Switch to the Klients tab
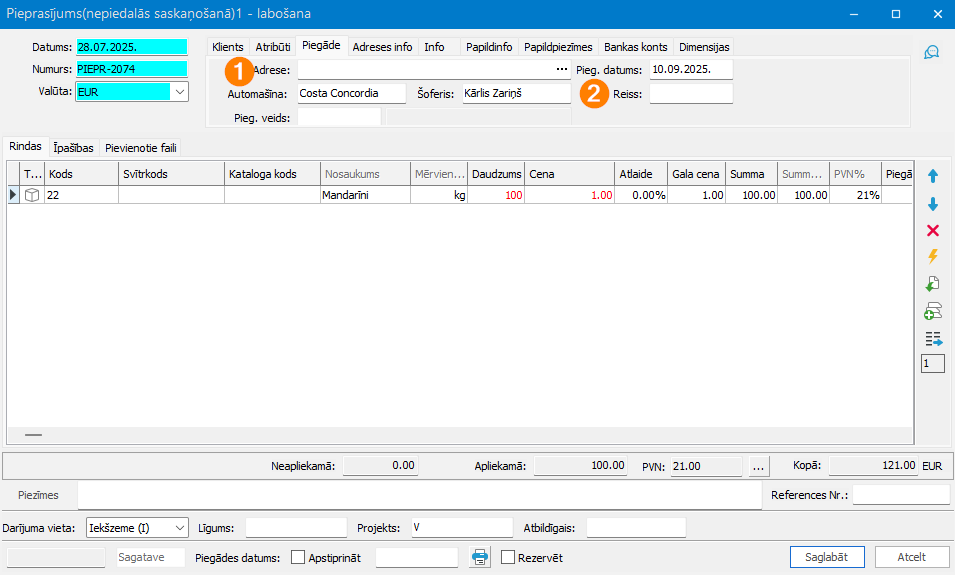Image resolution: width=955 pixels, height=575 pixels. coord(228,47)
